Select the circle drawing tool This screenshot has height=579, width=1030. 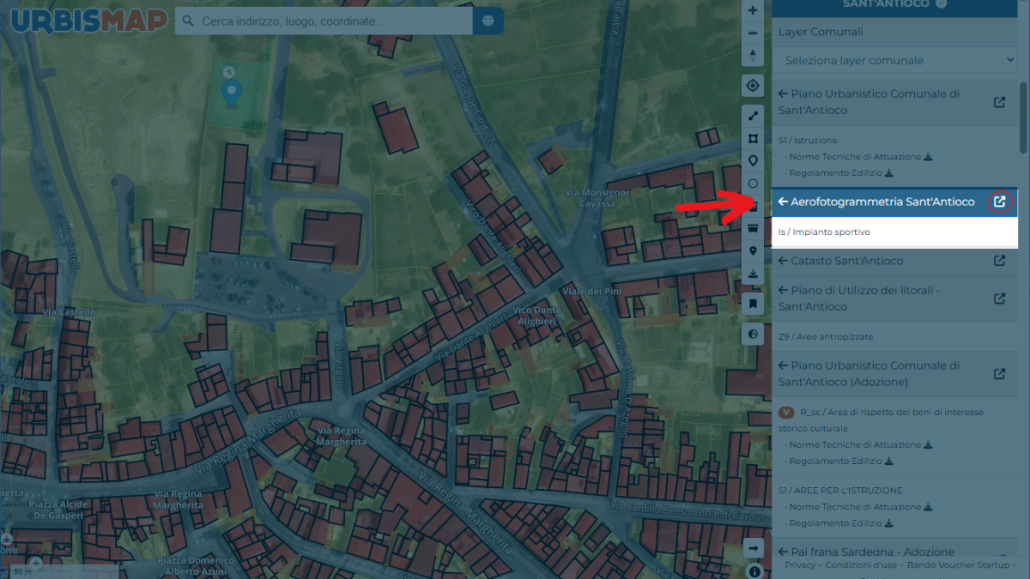(753, 183)
